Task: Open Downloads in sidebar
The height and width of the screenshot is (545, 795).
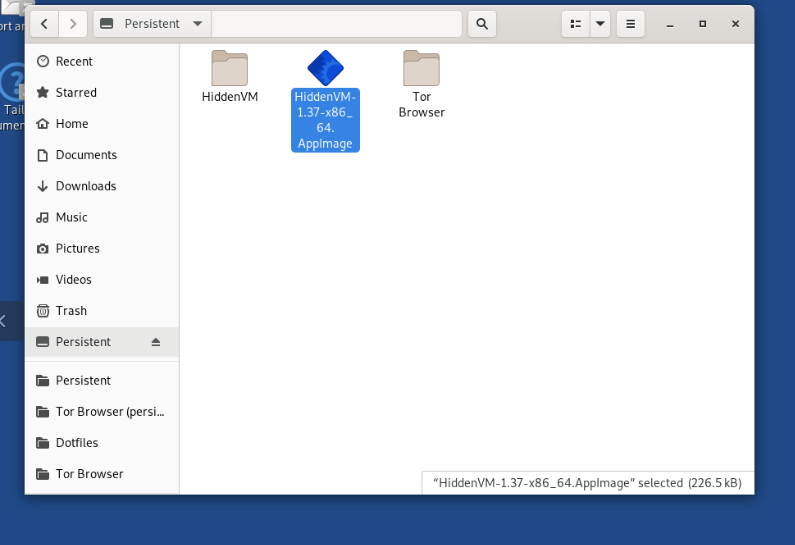Action: click(102, 186)
